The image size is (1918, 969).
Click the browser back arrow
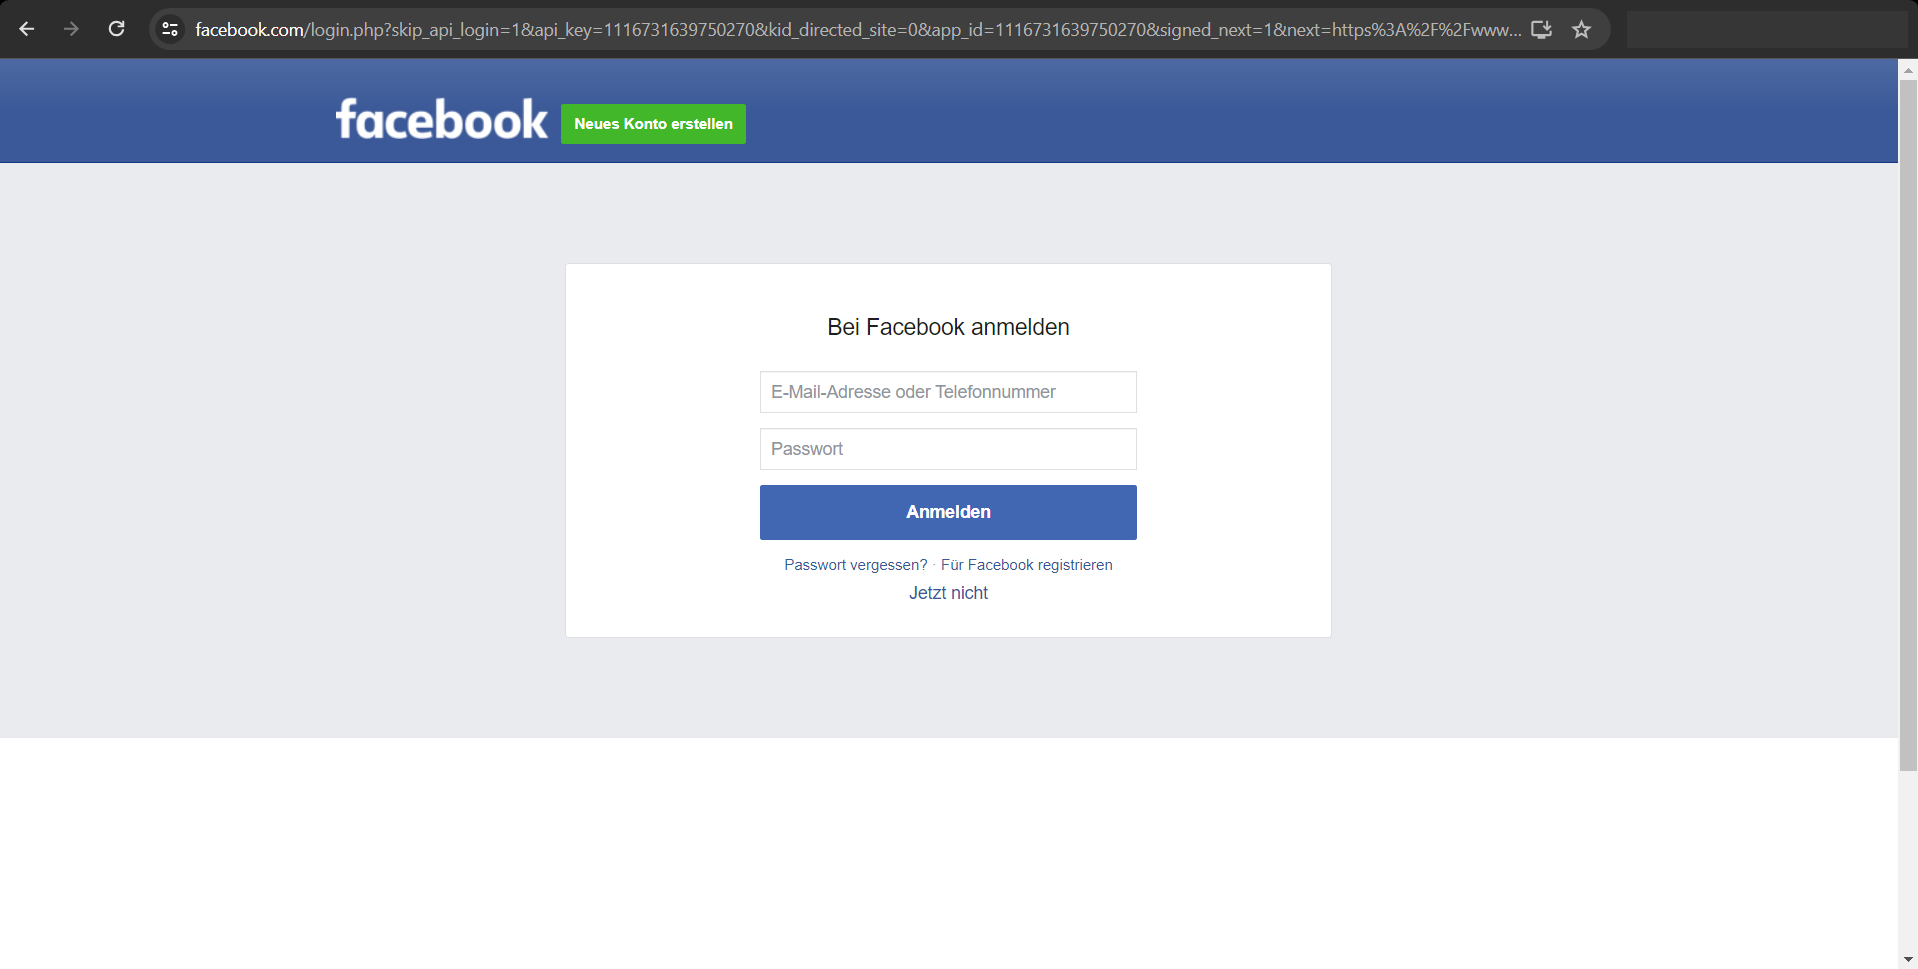tap(27, 29)
